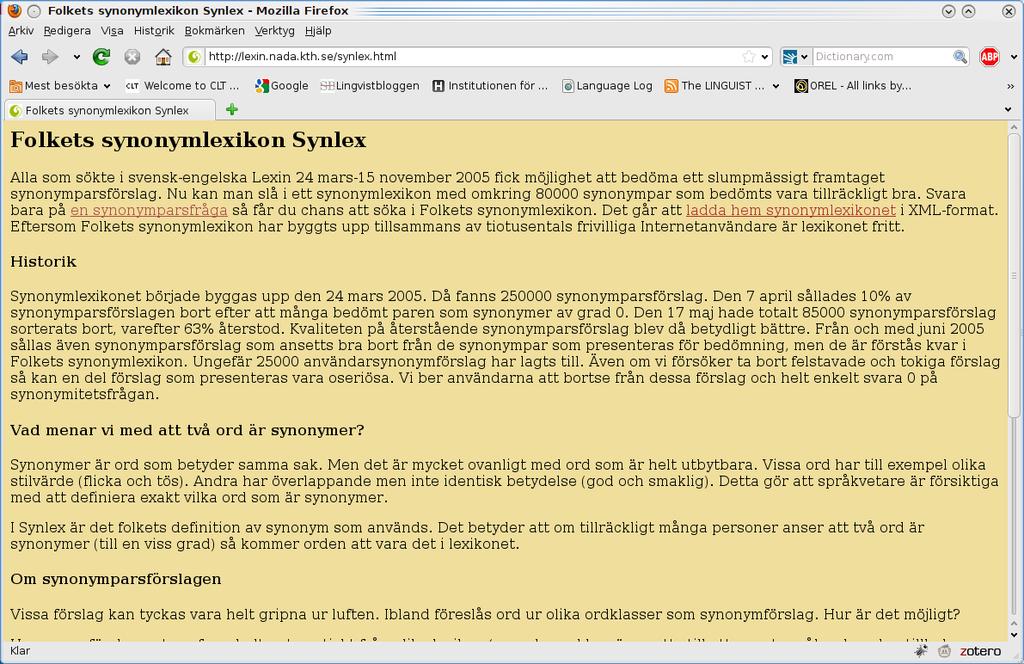Open the Redigera menu
Screen dimensions: 1024x664
(x=67, y=31)
